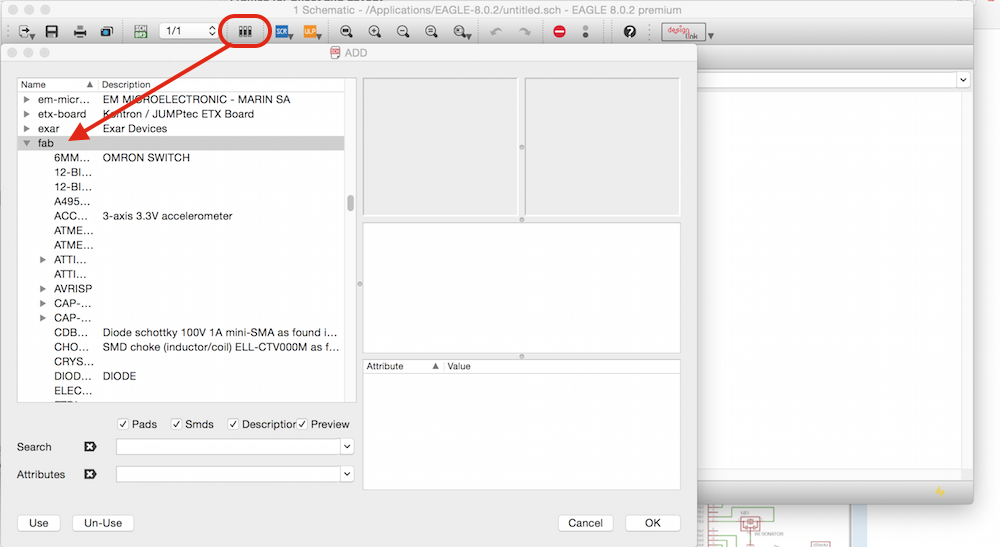
Task: Switch to board with SCH/BRD icon
Action: coord(140,31)
